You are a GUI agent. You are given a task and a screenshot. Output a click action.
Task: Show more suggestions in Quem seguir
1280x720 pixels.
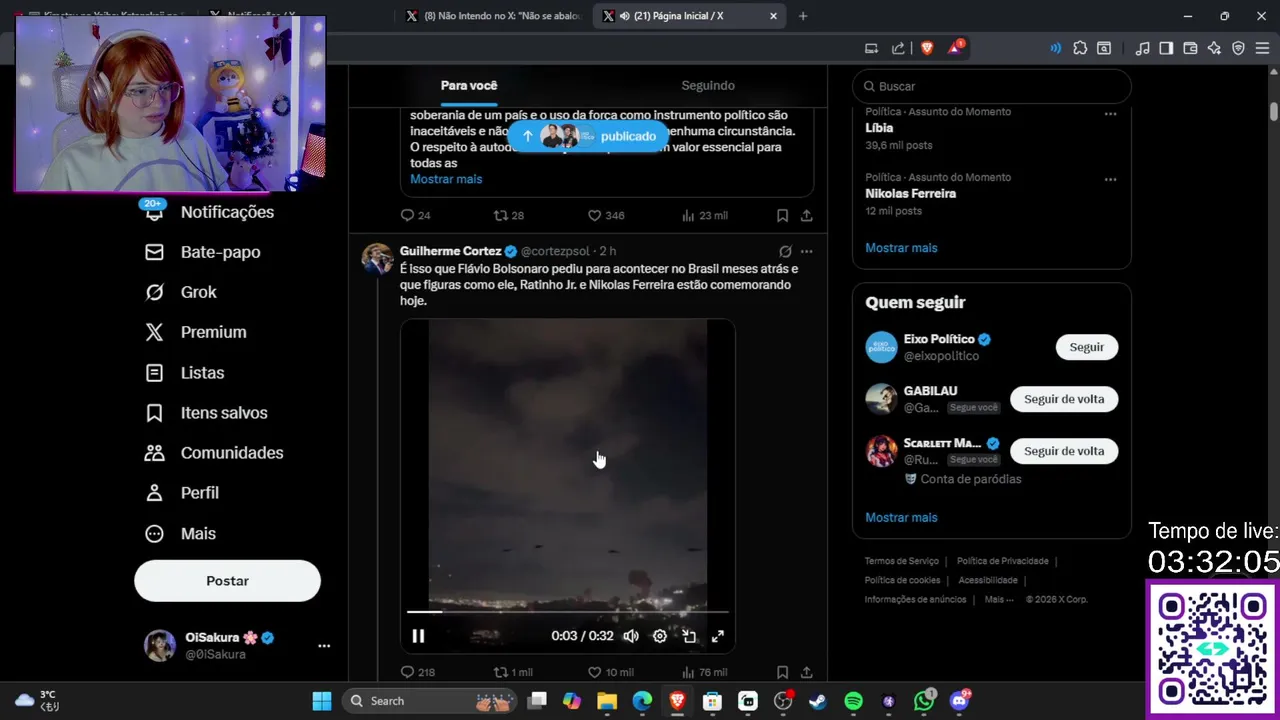(901, 518)
